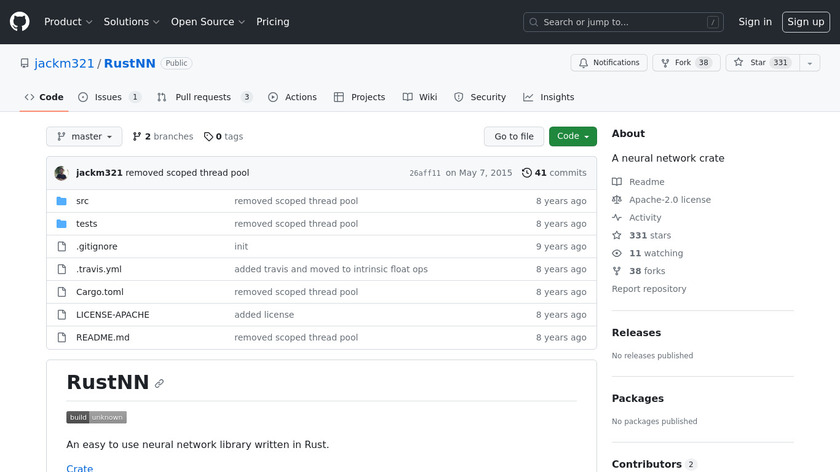Open the RustNN repository name link

[130, 63]
